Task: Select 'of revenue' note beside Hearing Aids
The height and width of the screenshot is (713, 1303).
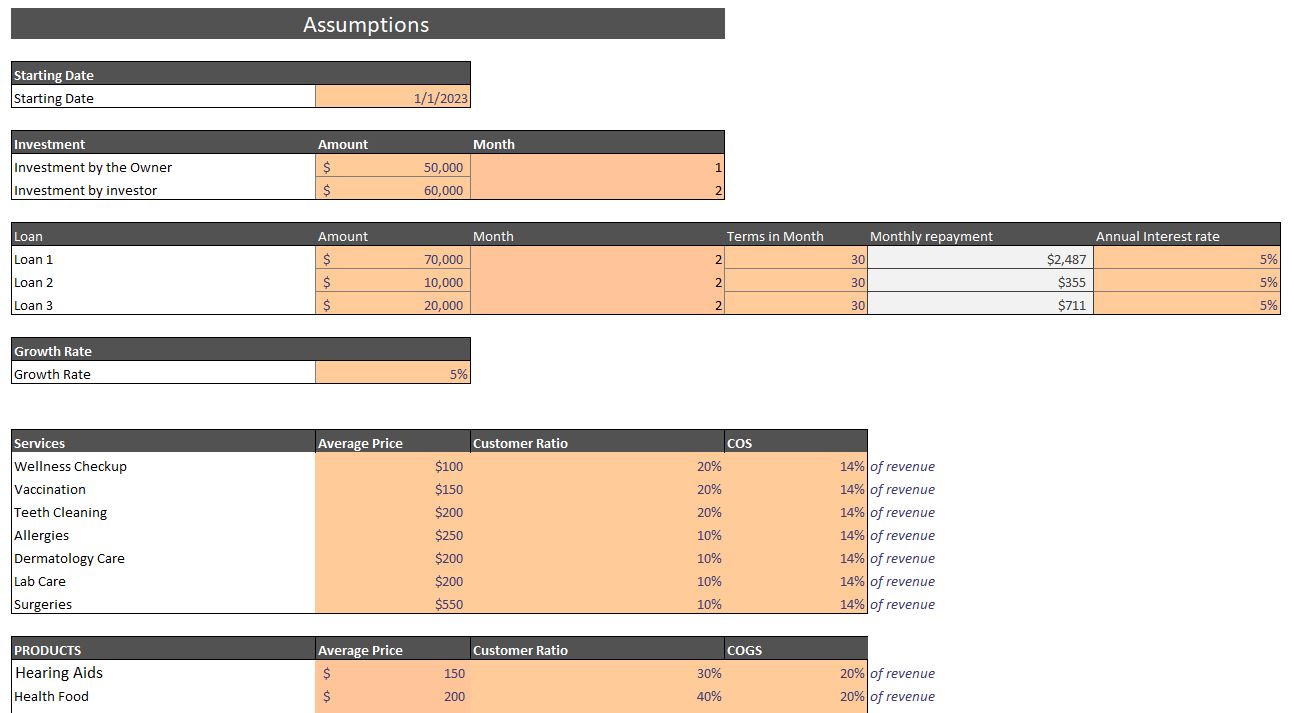Action: [902, 673]
